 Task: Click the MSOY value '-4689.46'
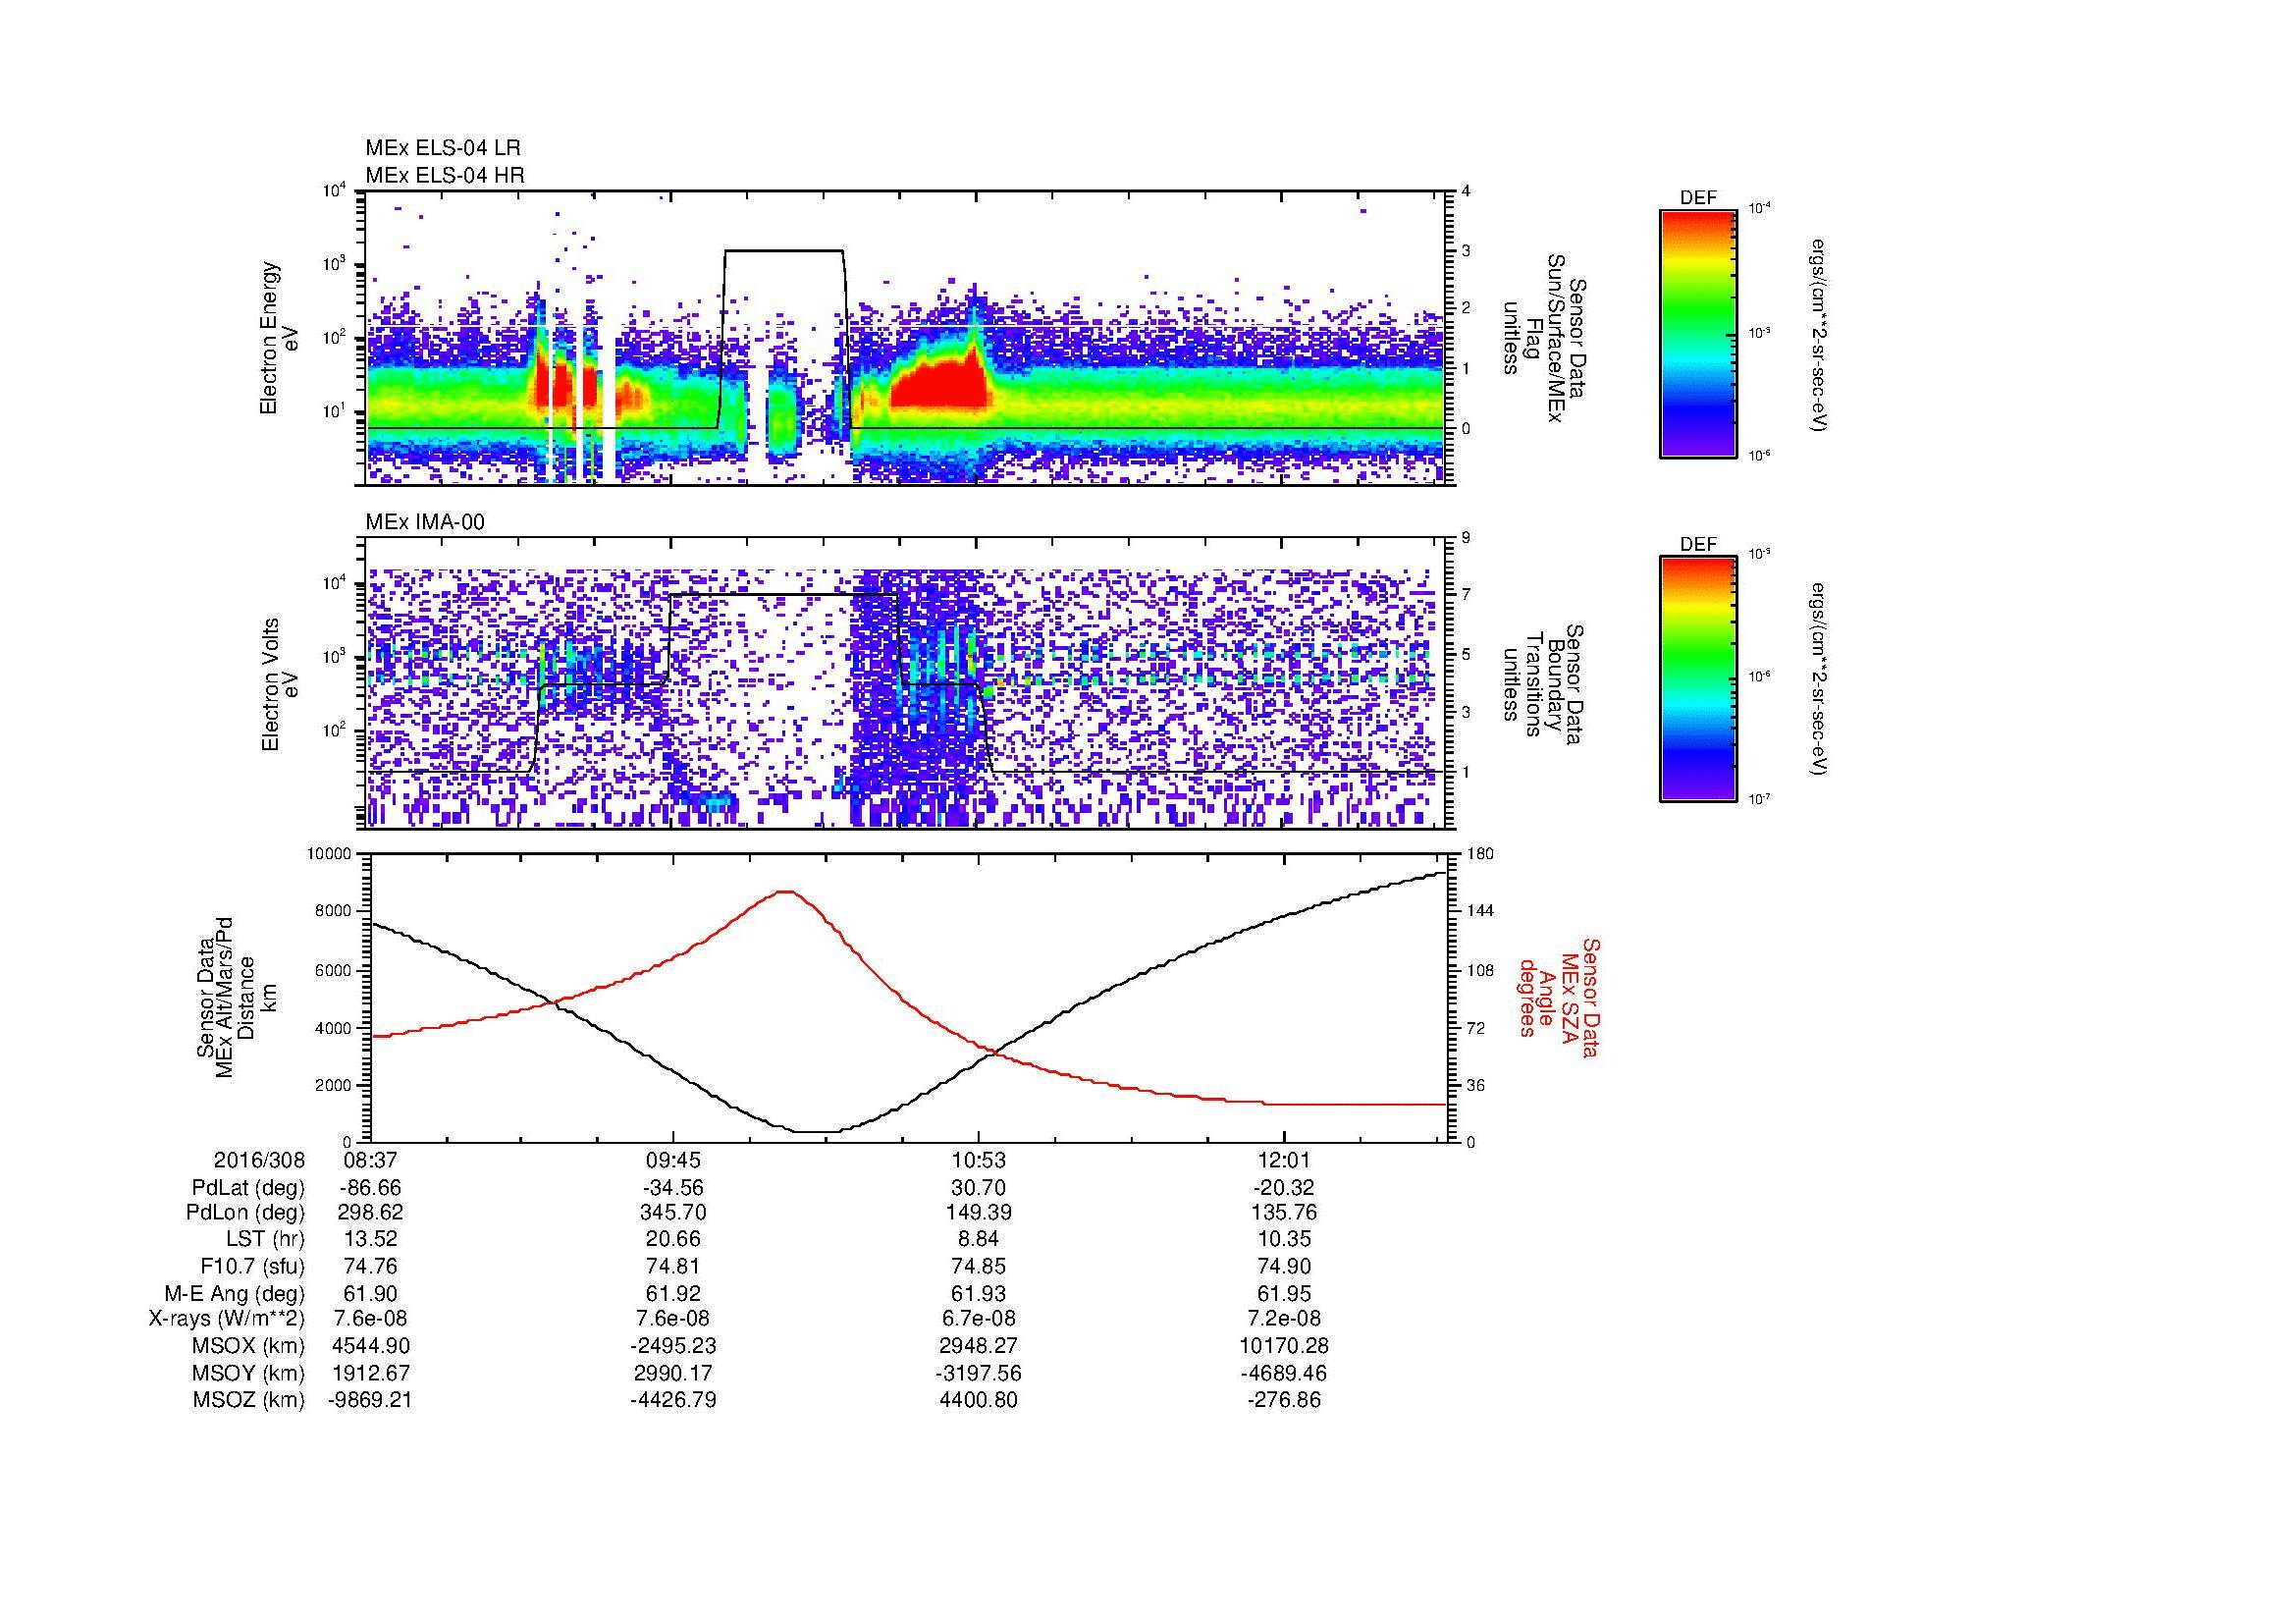[1284, 1373]
